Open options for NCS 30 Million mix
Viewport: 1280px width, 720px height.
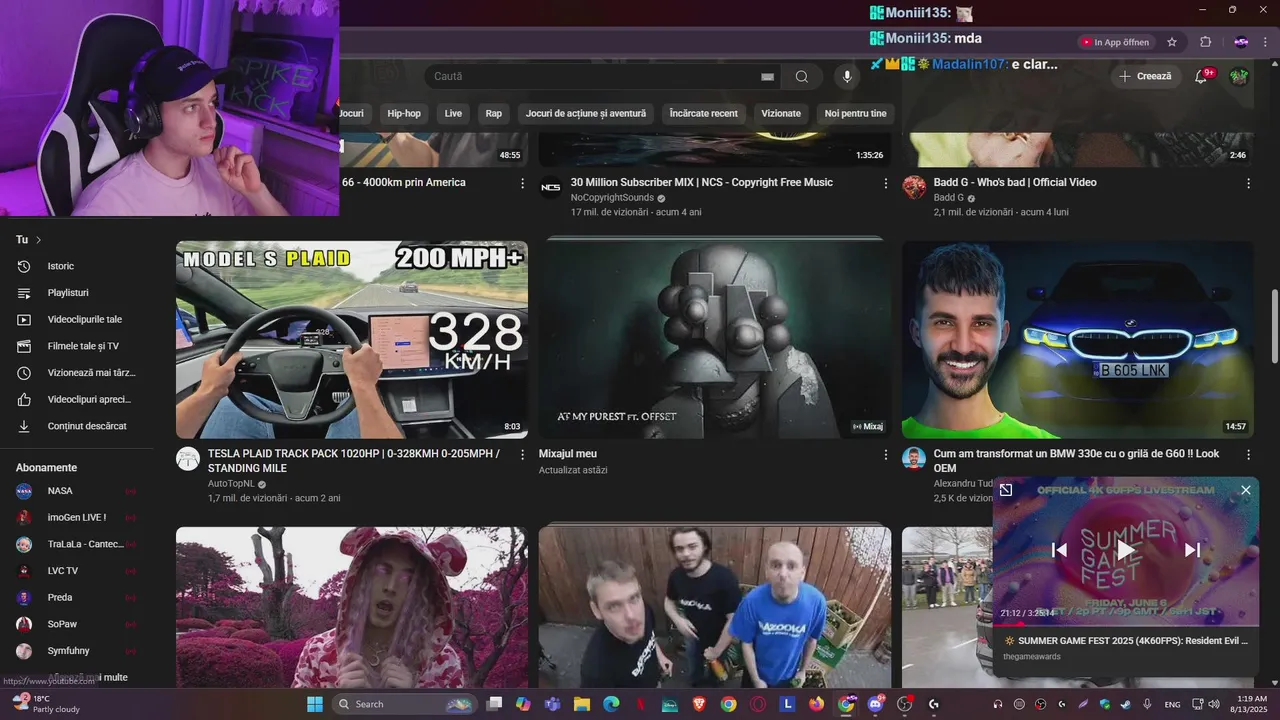(x=885, y=183)
